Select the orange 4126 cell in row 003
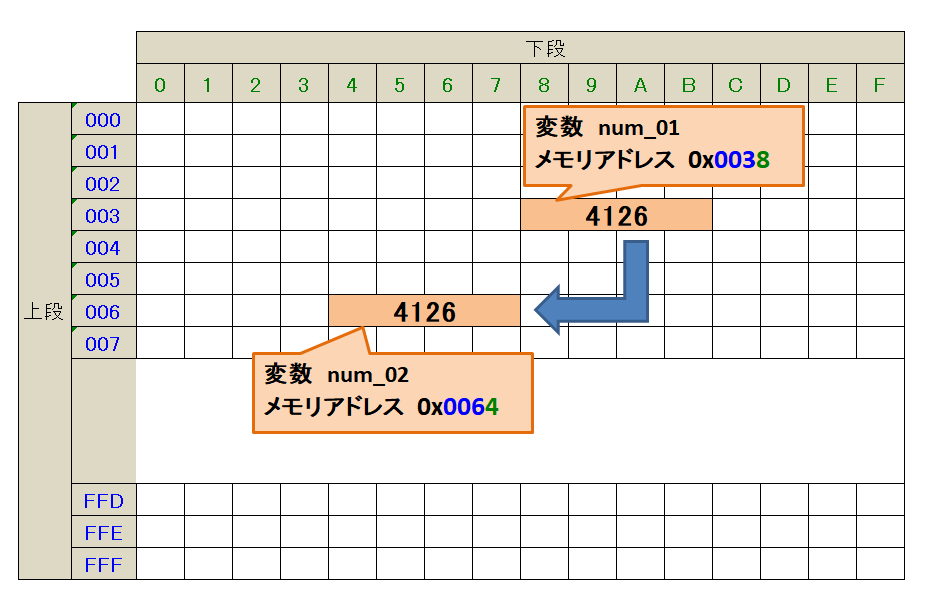 point(616,216)
